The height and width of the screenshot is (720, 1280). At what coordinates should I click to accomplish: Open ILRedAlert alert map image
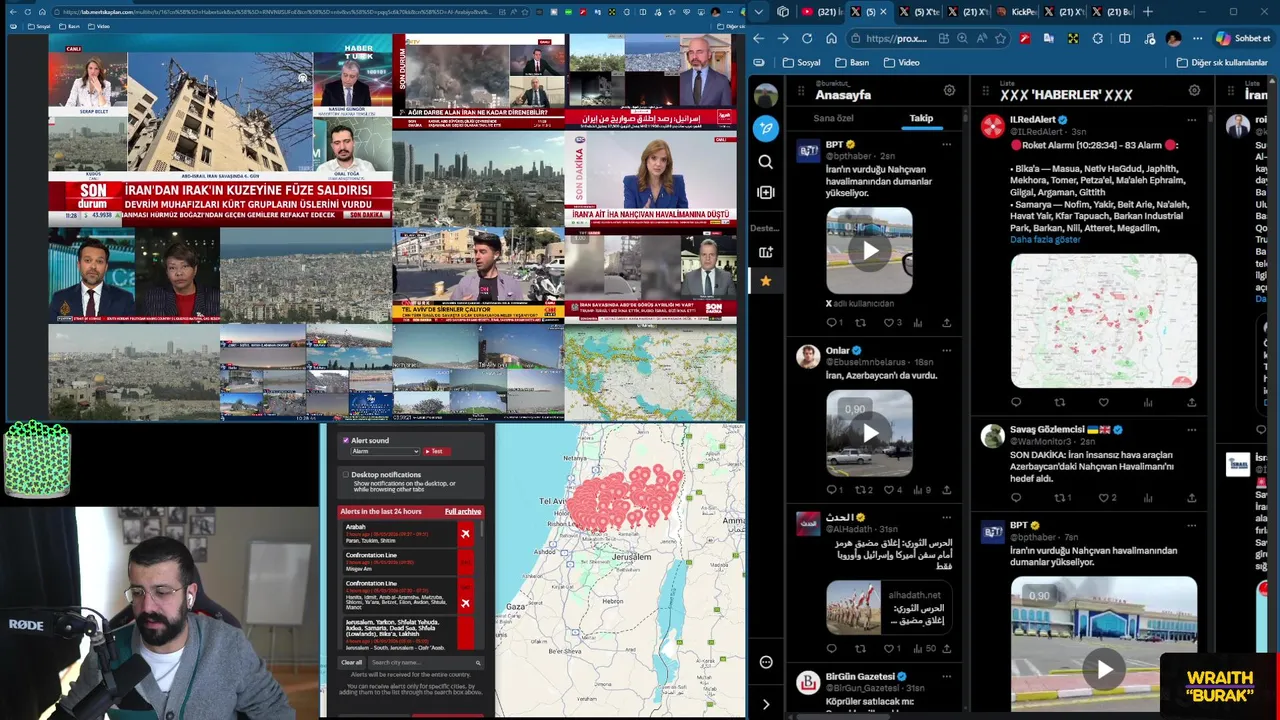click(1104, 321)
